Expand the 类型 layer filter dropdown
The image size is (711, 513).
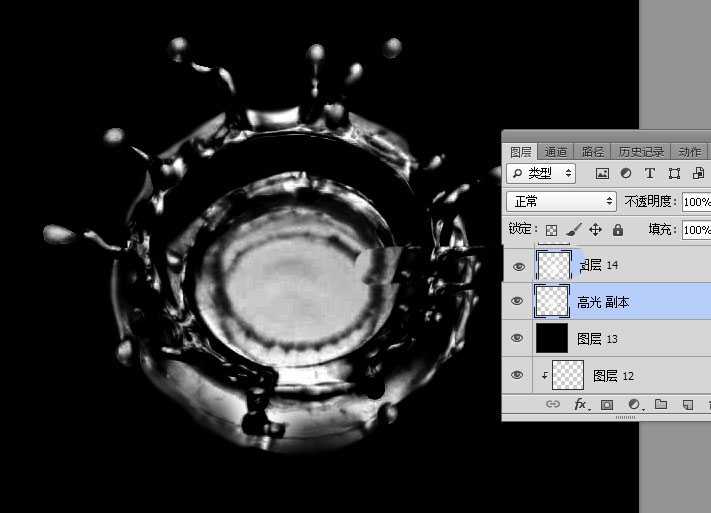(x=542, y=174)
